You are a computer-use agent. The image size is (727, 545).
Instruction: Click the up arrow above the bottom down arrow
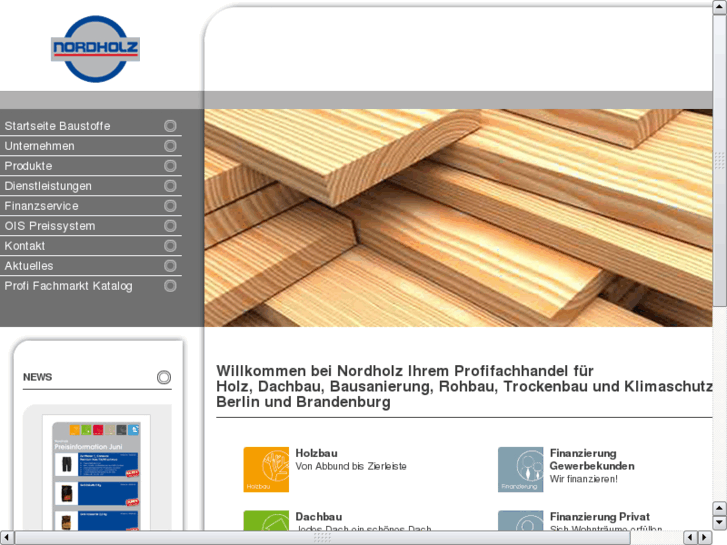point(720,508)
